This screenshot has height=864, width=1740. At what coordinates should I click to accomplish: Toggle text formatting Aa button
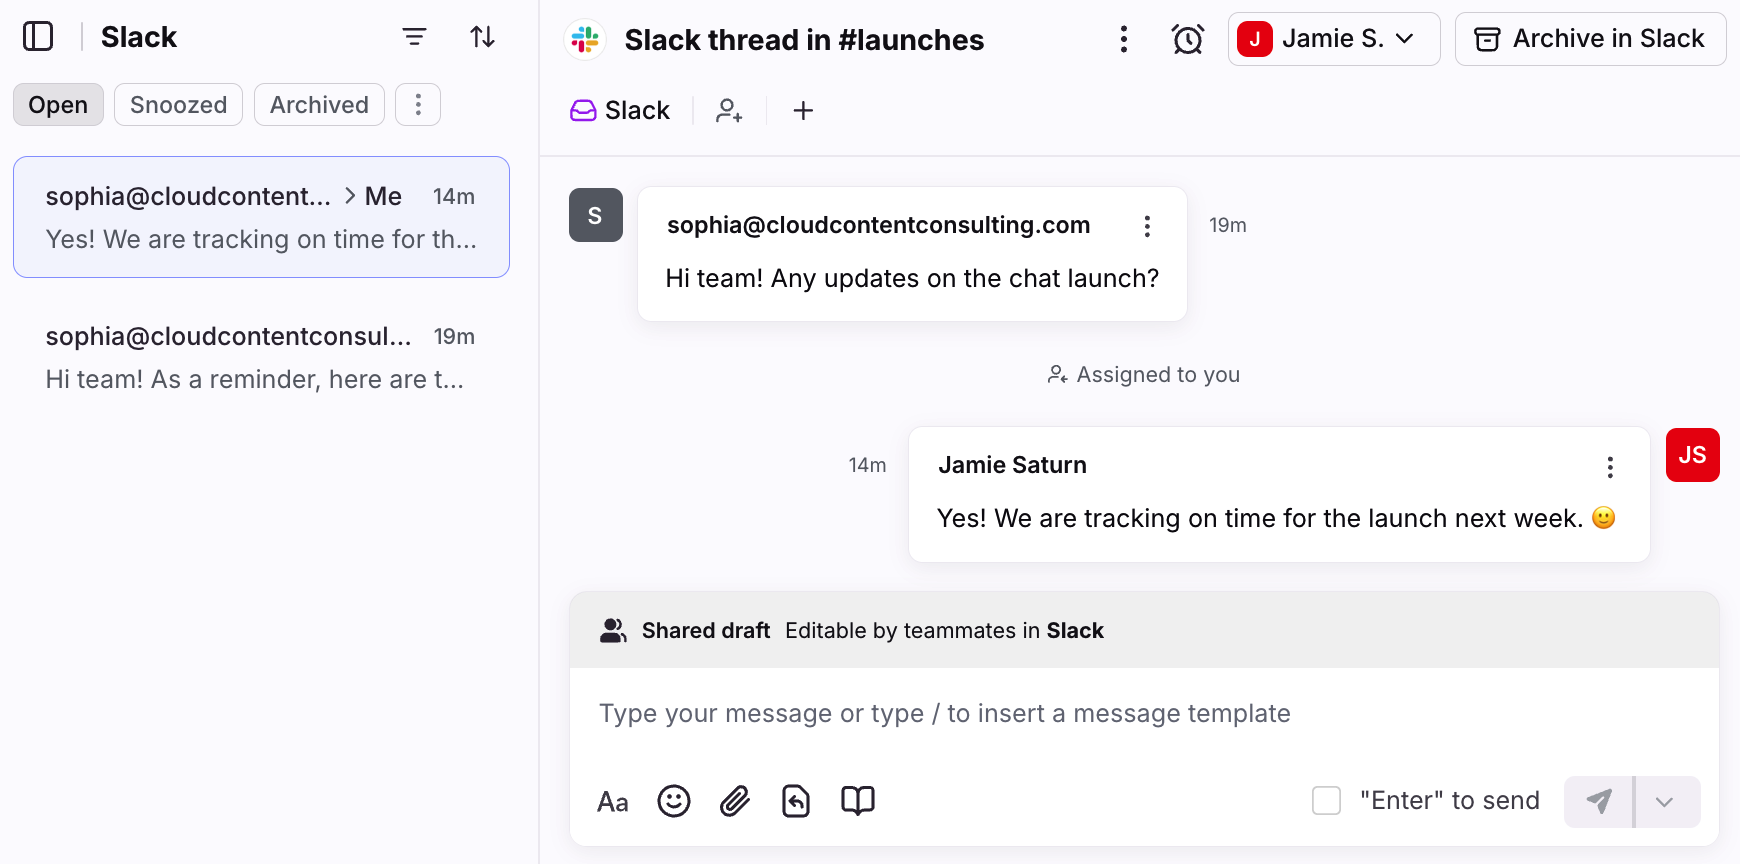coord(613,802)
